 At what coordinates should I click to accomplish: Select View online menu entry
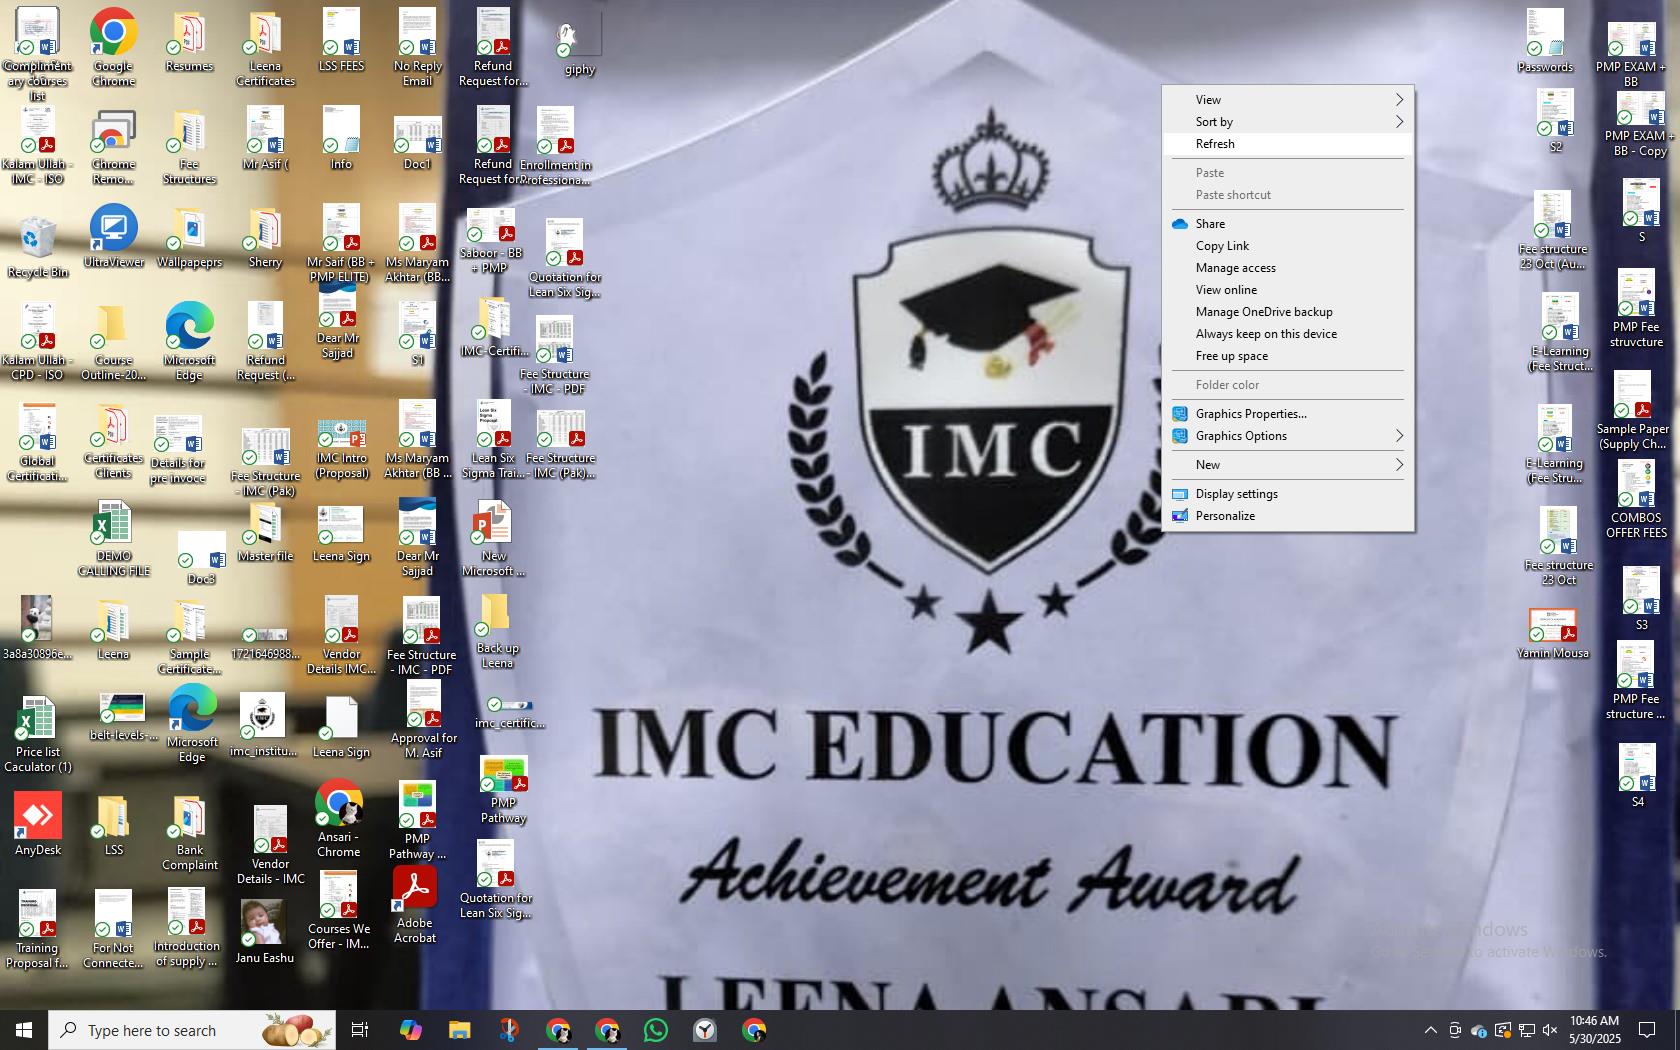click(1288, 290)
